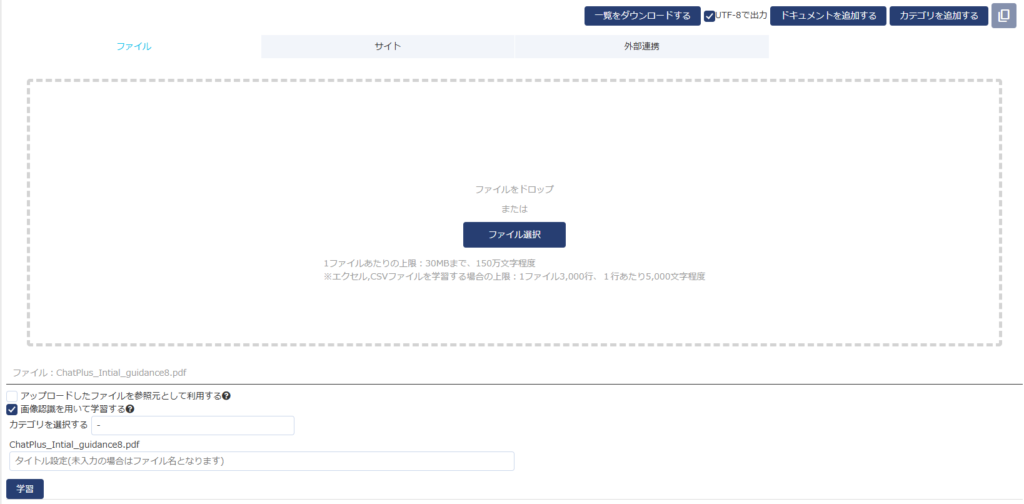Click the ChatPlus_Intial_guidance8.pdf name above title field
The height and width of the screenshot is (504, 1024).
point(74,444)
